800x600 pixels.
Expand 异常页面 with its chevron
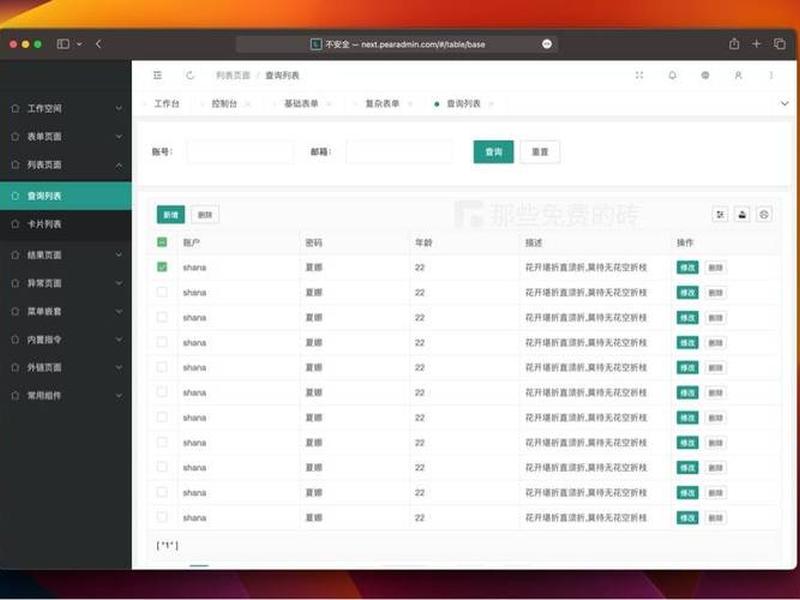pyautogui.click(x=119, y=283)
